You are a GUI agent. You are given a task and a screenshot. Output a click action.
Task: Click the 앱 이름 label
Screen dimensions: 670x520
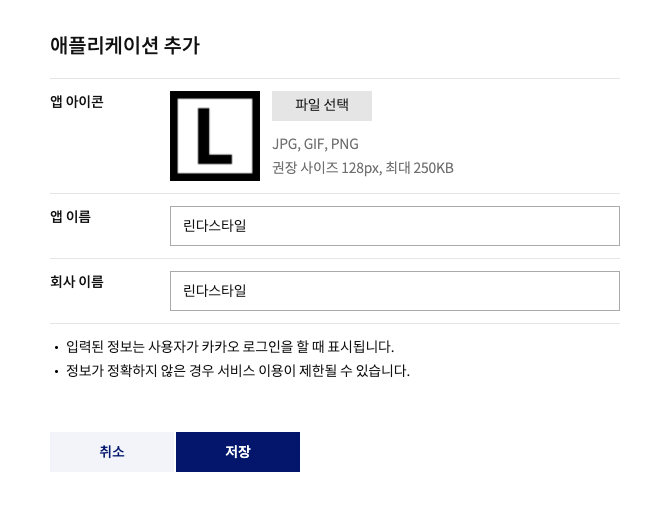[x=71, y=217]
